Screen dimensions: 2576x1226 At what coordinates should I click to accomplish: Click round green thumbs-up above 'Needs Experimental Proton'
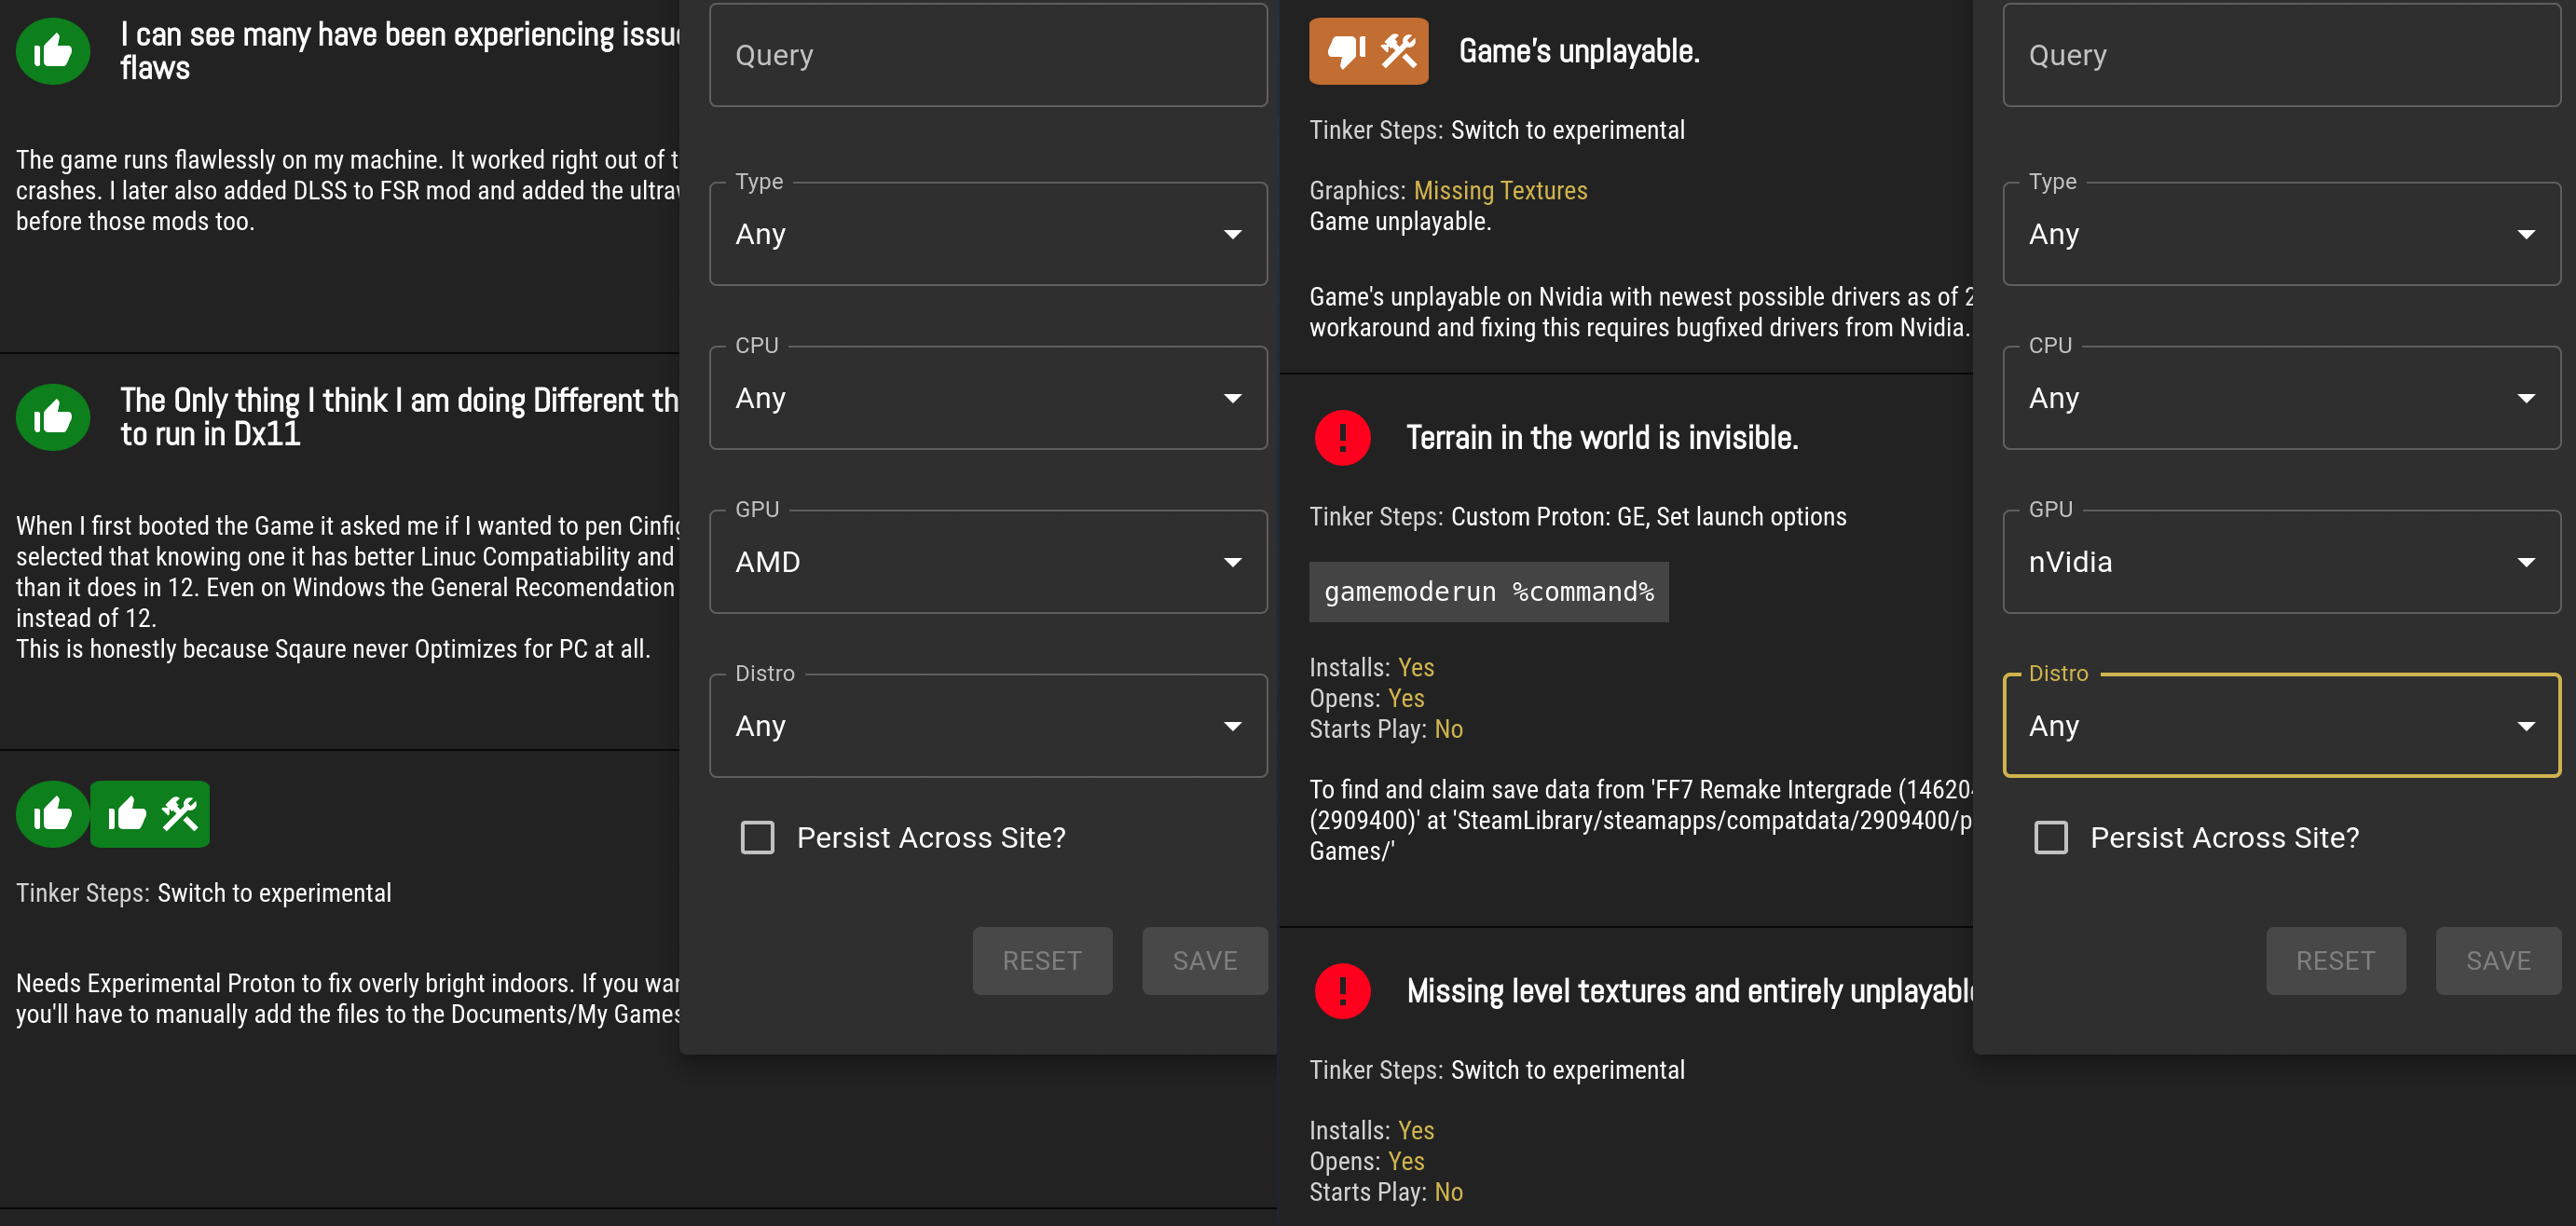point(53,814)
